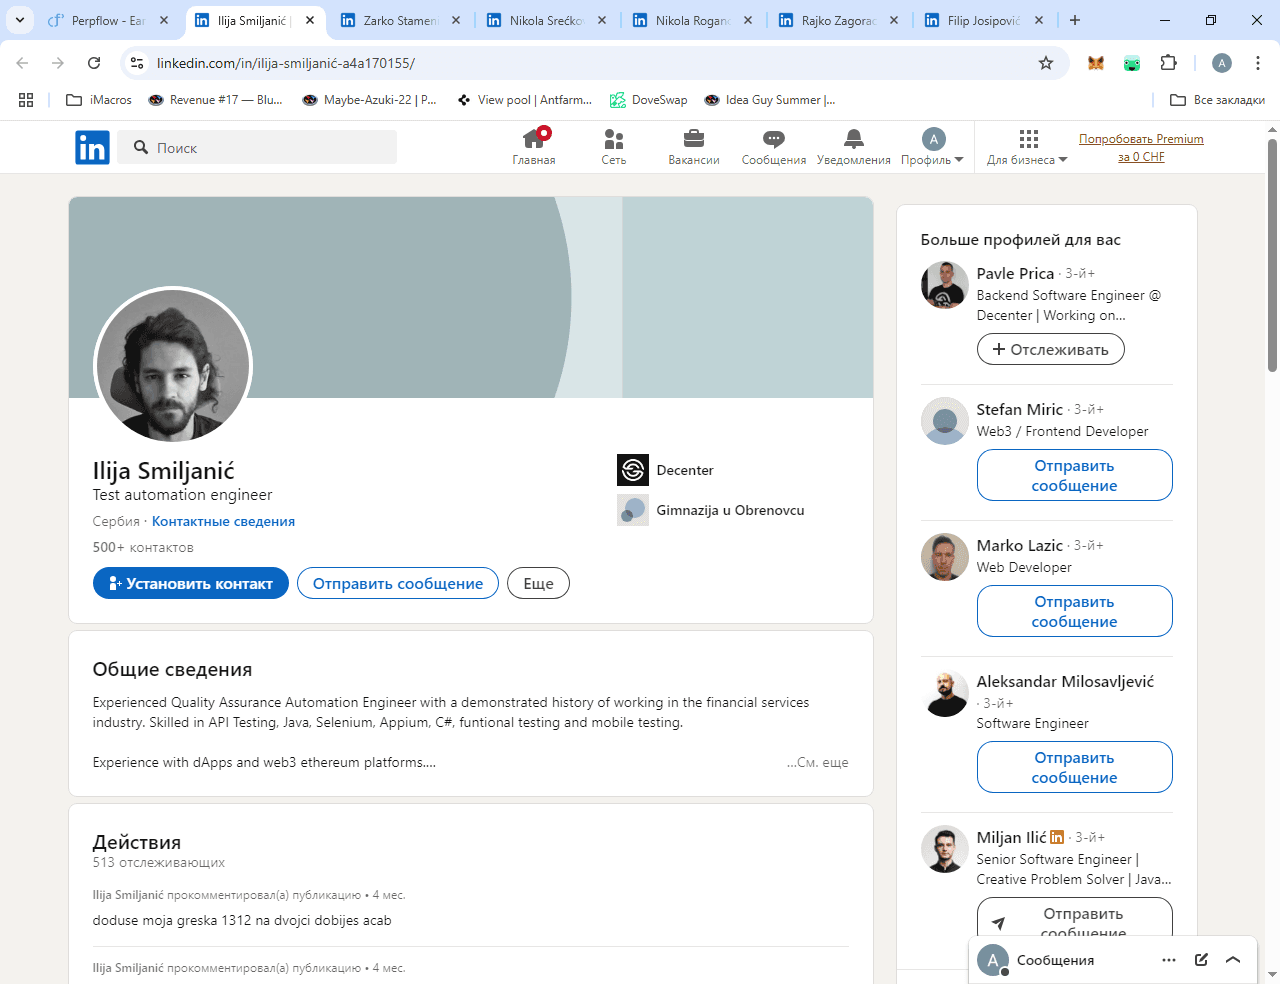The width and height of the screenshot is (1280, 984).
Task: Click the LinkedIn search field
Action: tap(257, 147)
